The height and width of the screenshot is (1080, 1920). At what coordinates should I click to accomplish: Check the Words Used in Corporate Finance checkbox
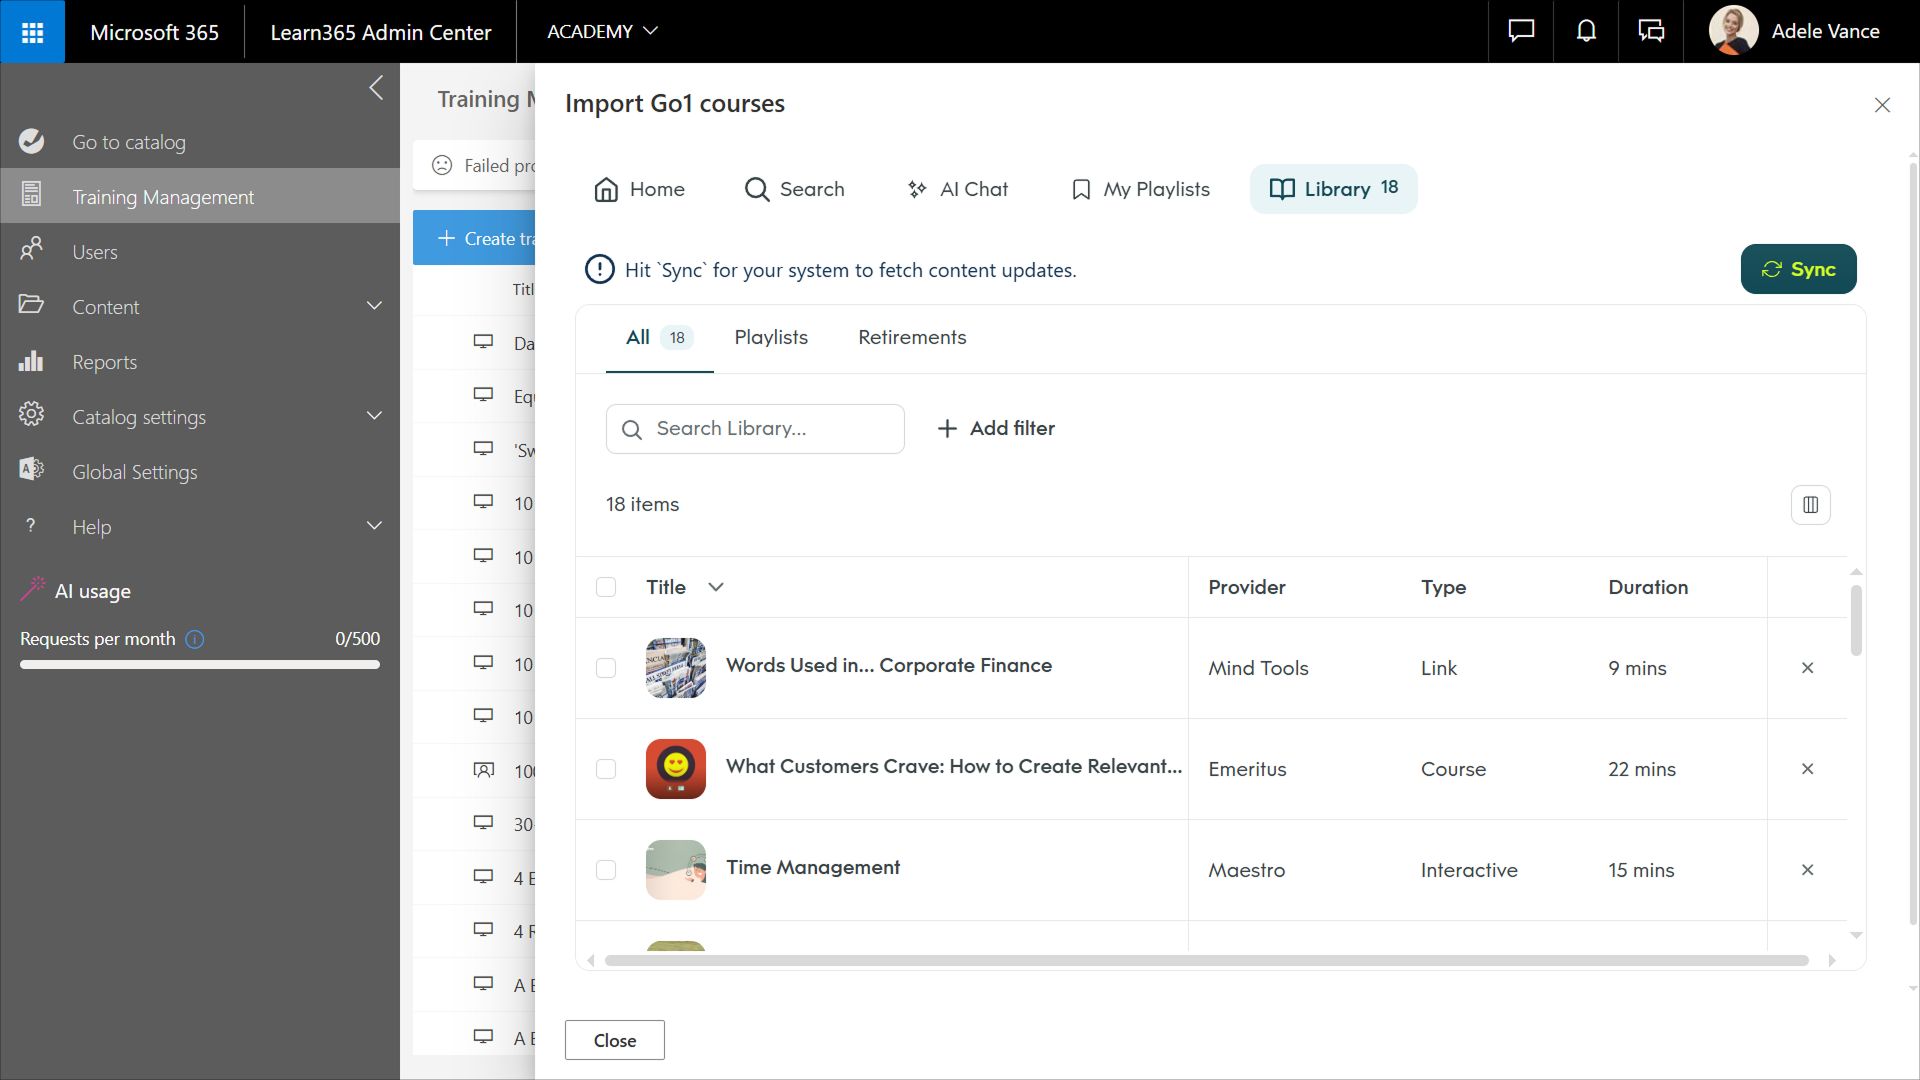(x=606, y=668)
